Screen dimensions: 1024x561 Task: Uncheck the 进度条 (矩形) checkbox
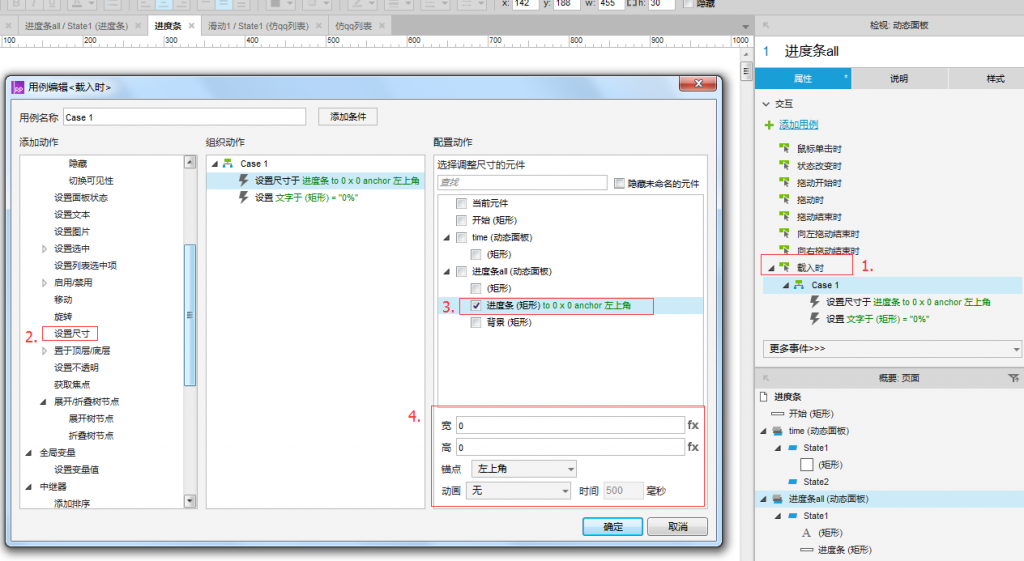(x=476, y=305)
